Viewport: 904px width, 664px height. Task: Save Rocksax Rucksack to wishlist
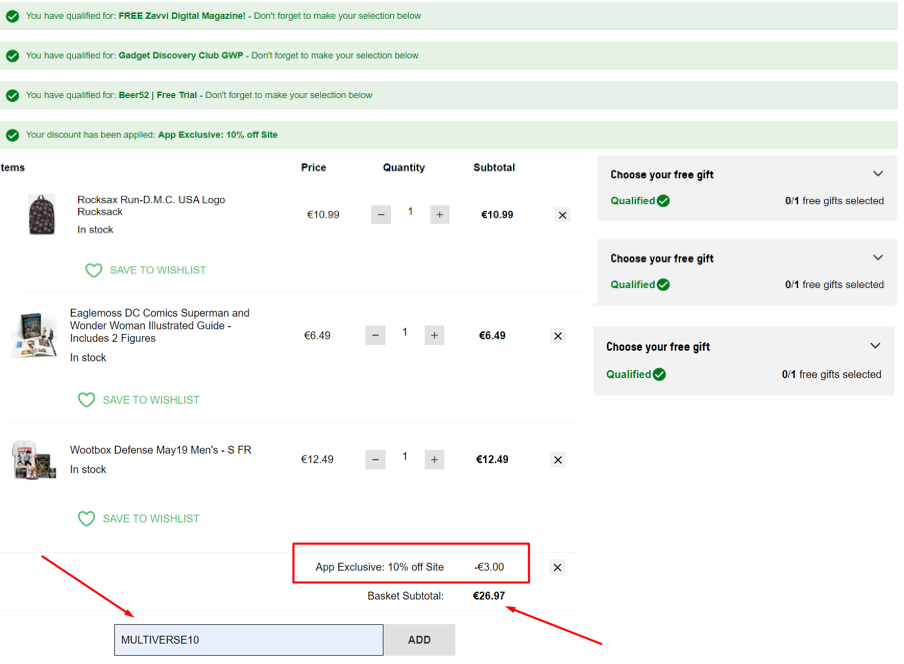(145, 270)
